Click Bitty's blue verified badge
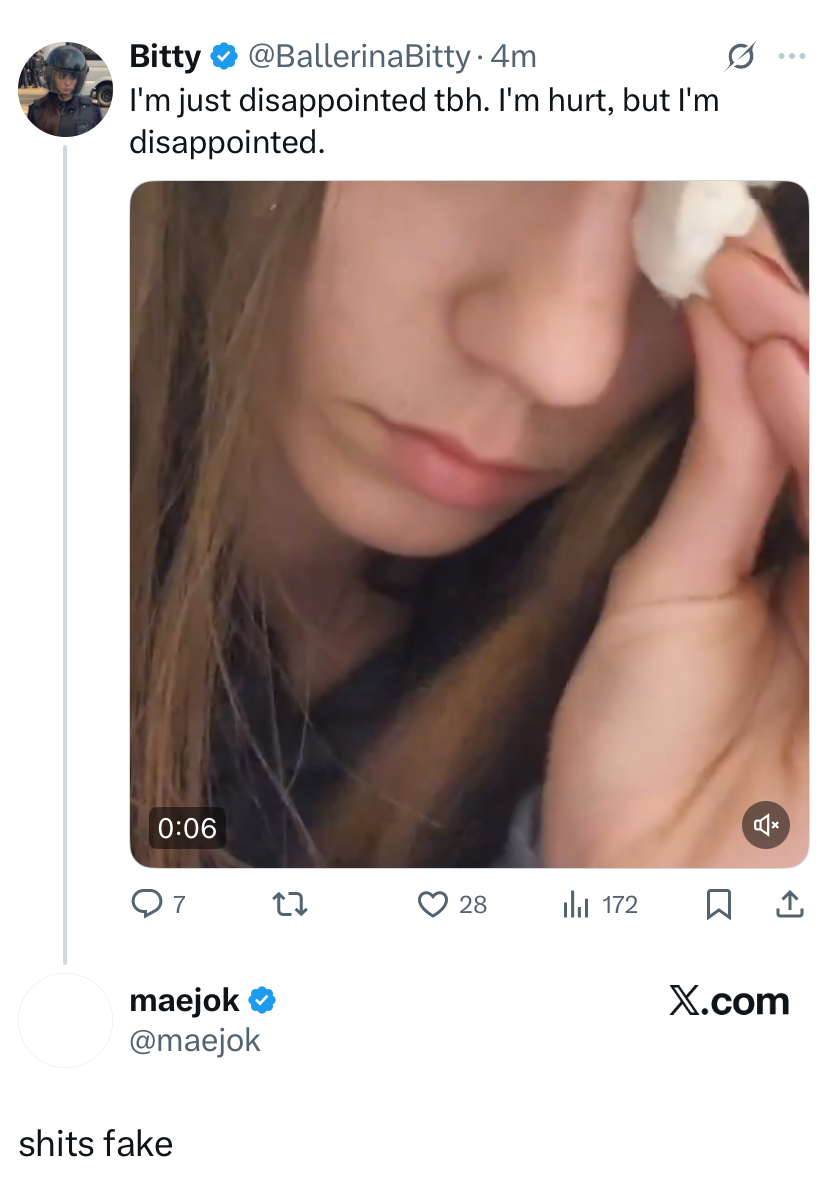 point(224,58)
